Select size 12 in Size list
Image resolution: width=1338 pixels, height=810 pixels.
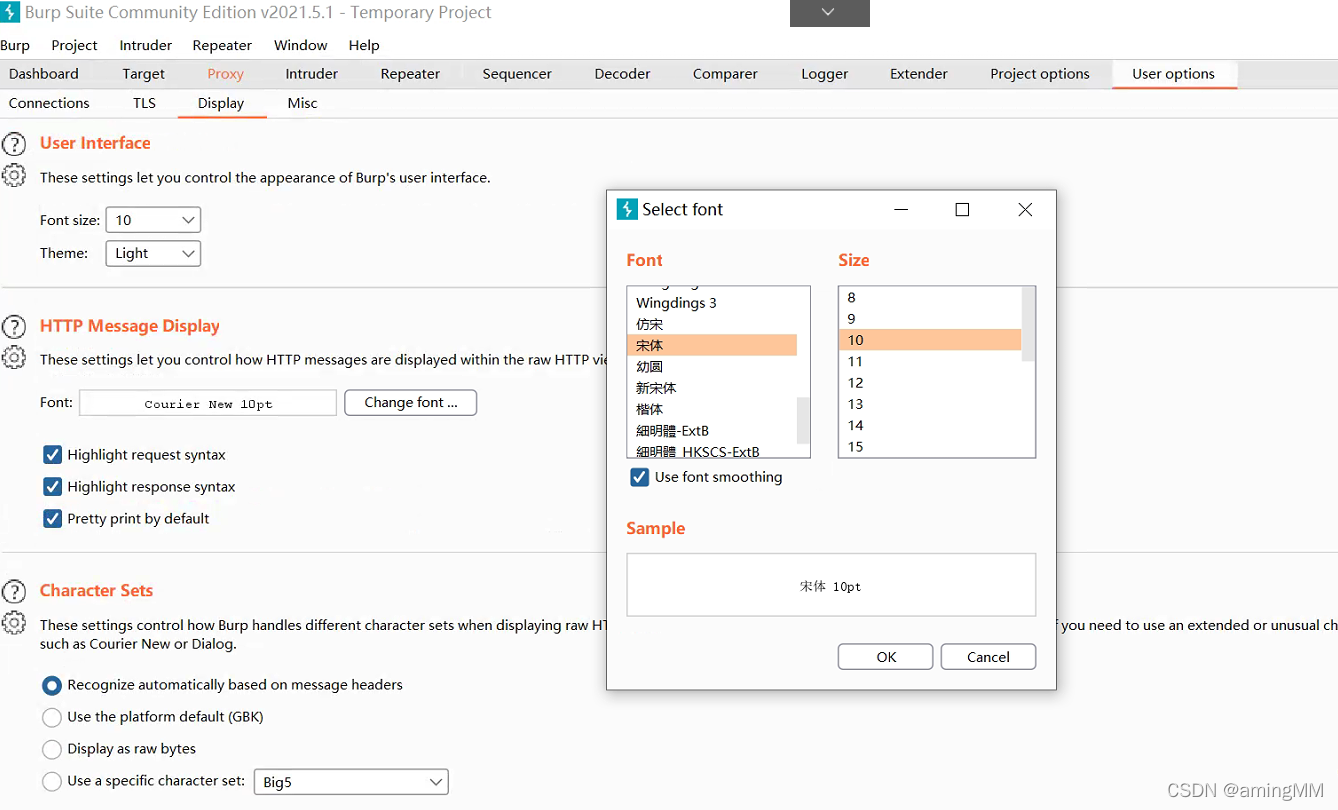[x=930, y=383]
